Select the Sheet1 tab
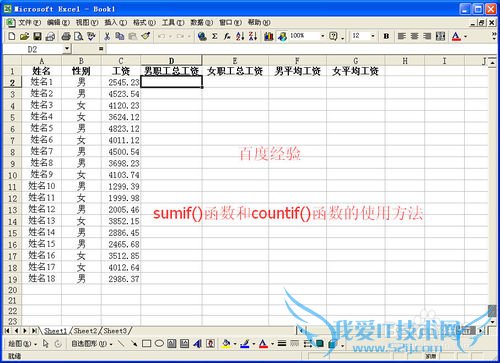Viewport: 500px width, 363px height. [56, 331]
